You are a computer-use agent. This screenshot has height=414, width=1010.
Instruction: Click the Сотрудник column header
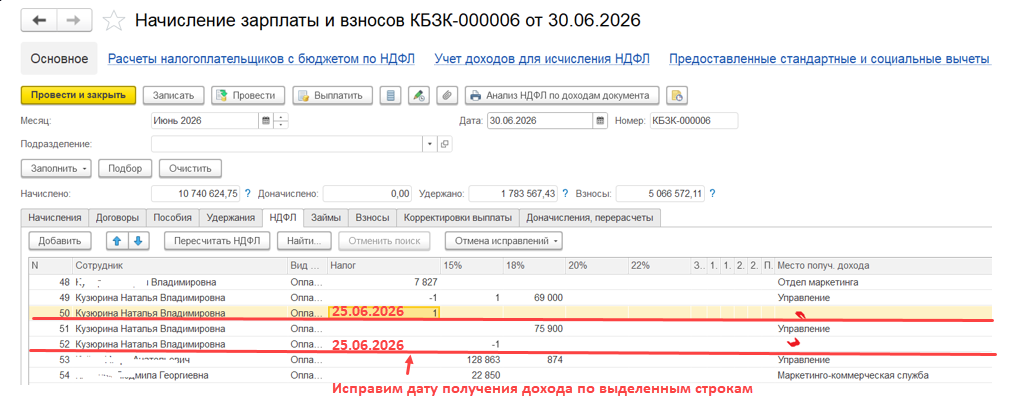click(179, 265)
